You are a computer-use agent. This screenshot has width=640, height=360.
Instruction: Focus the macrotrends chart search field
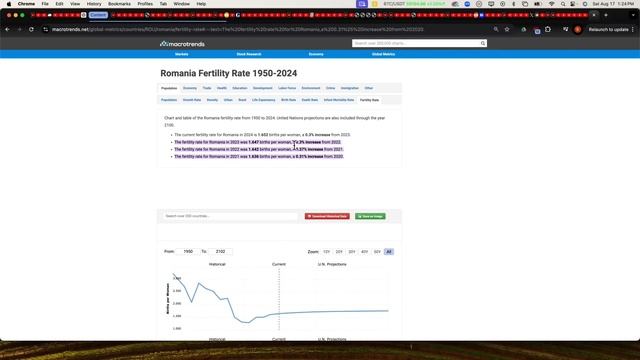416,43
